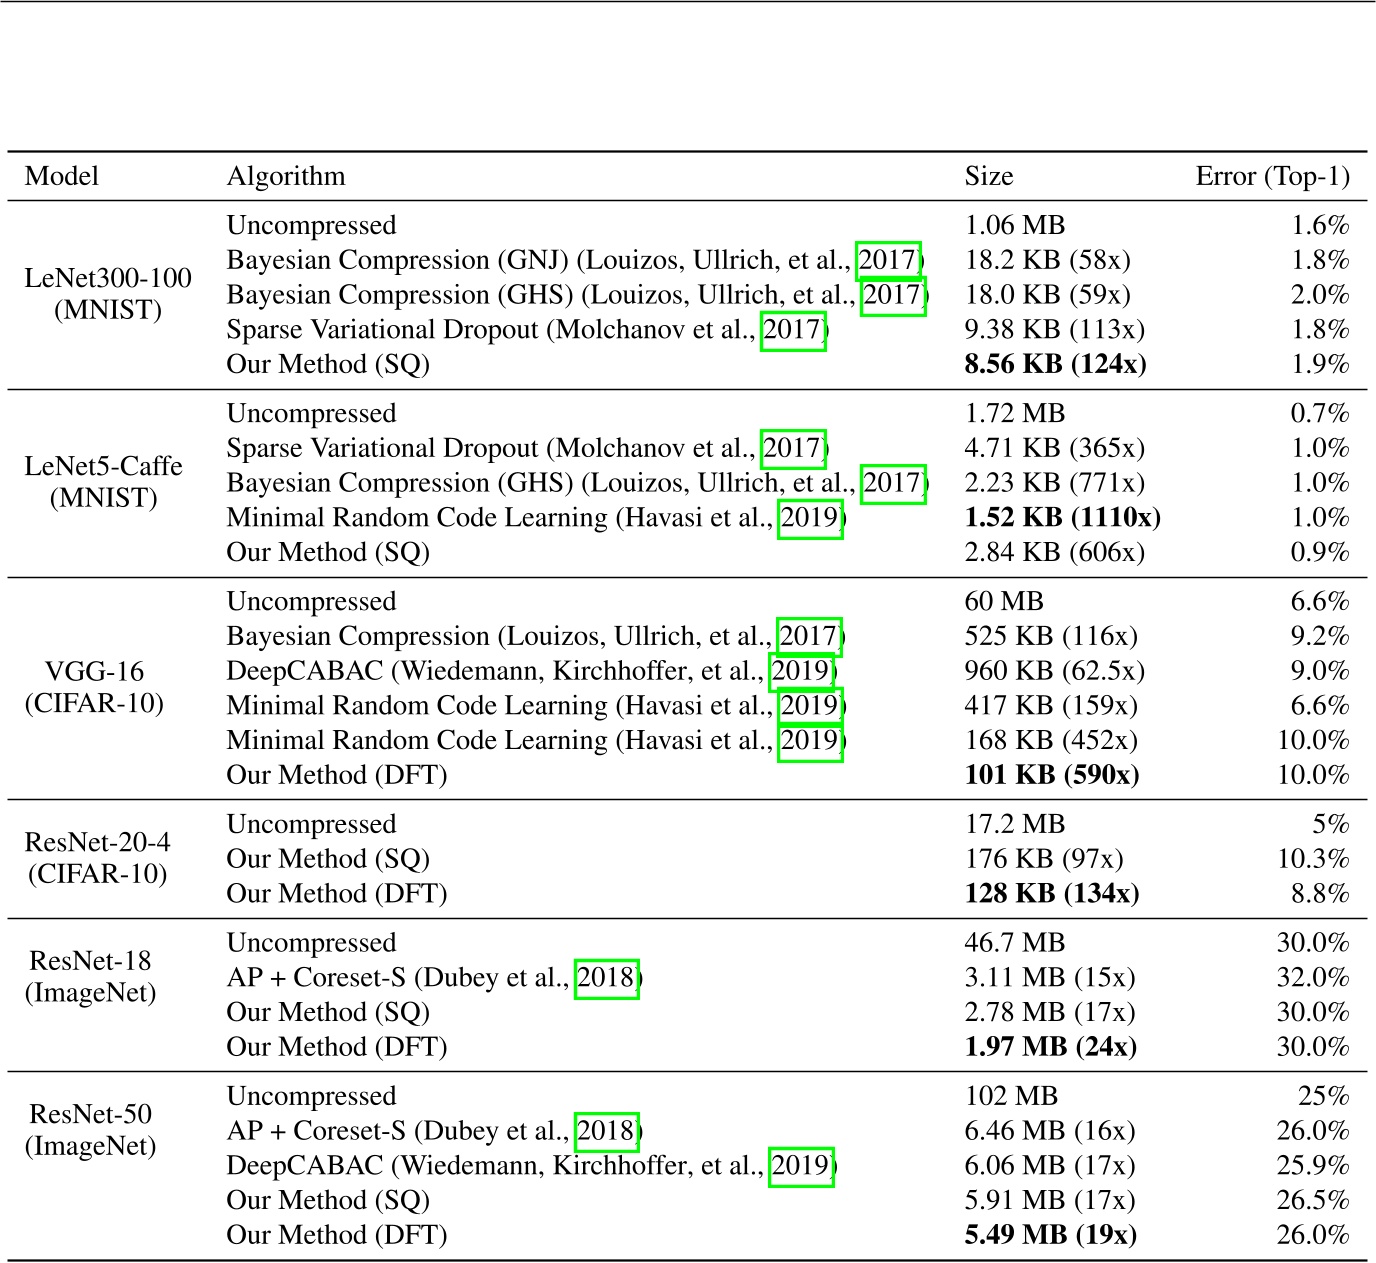Open 2019 Havasi citation on the 168 KB row
This screenshot has height=1263, width=1376.
click(809, 741)
